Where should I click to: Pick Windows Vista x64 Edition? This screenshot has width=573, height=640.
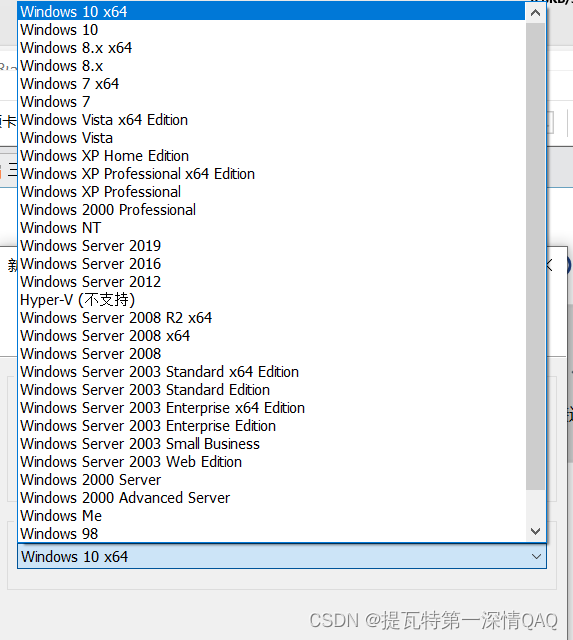(271, 120)
